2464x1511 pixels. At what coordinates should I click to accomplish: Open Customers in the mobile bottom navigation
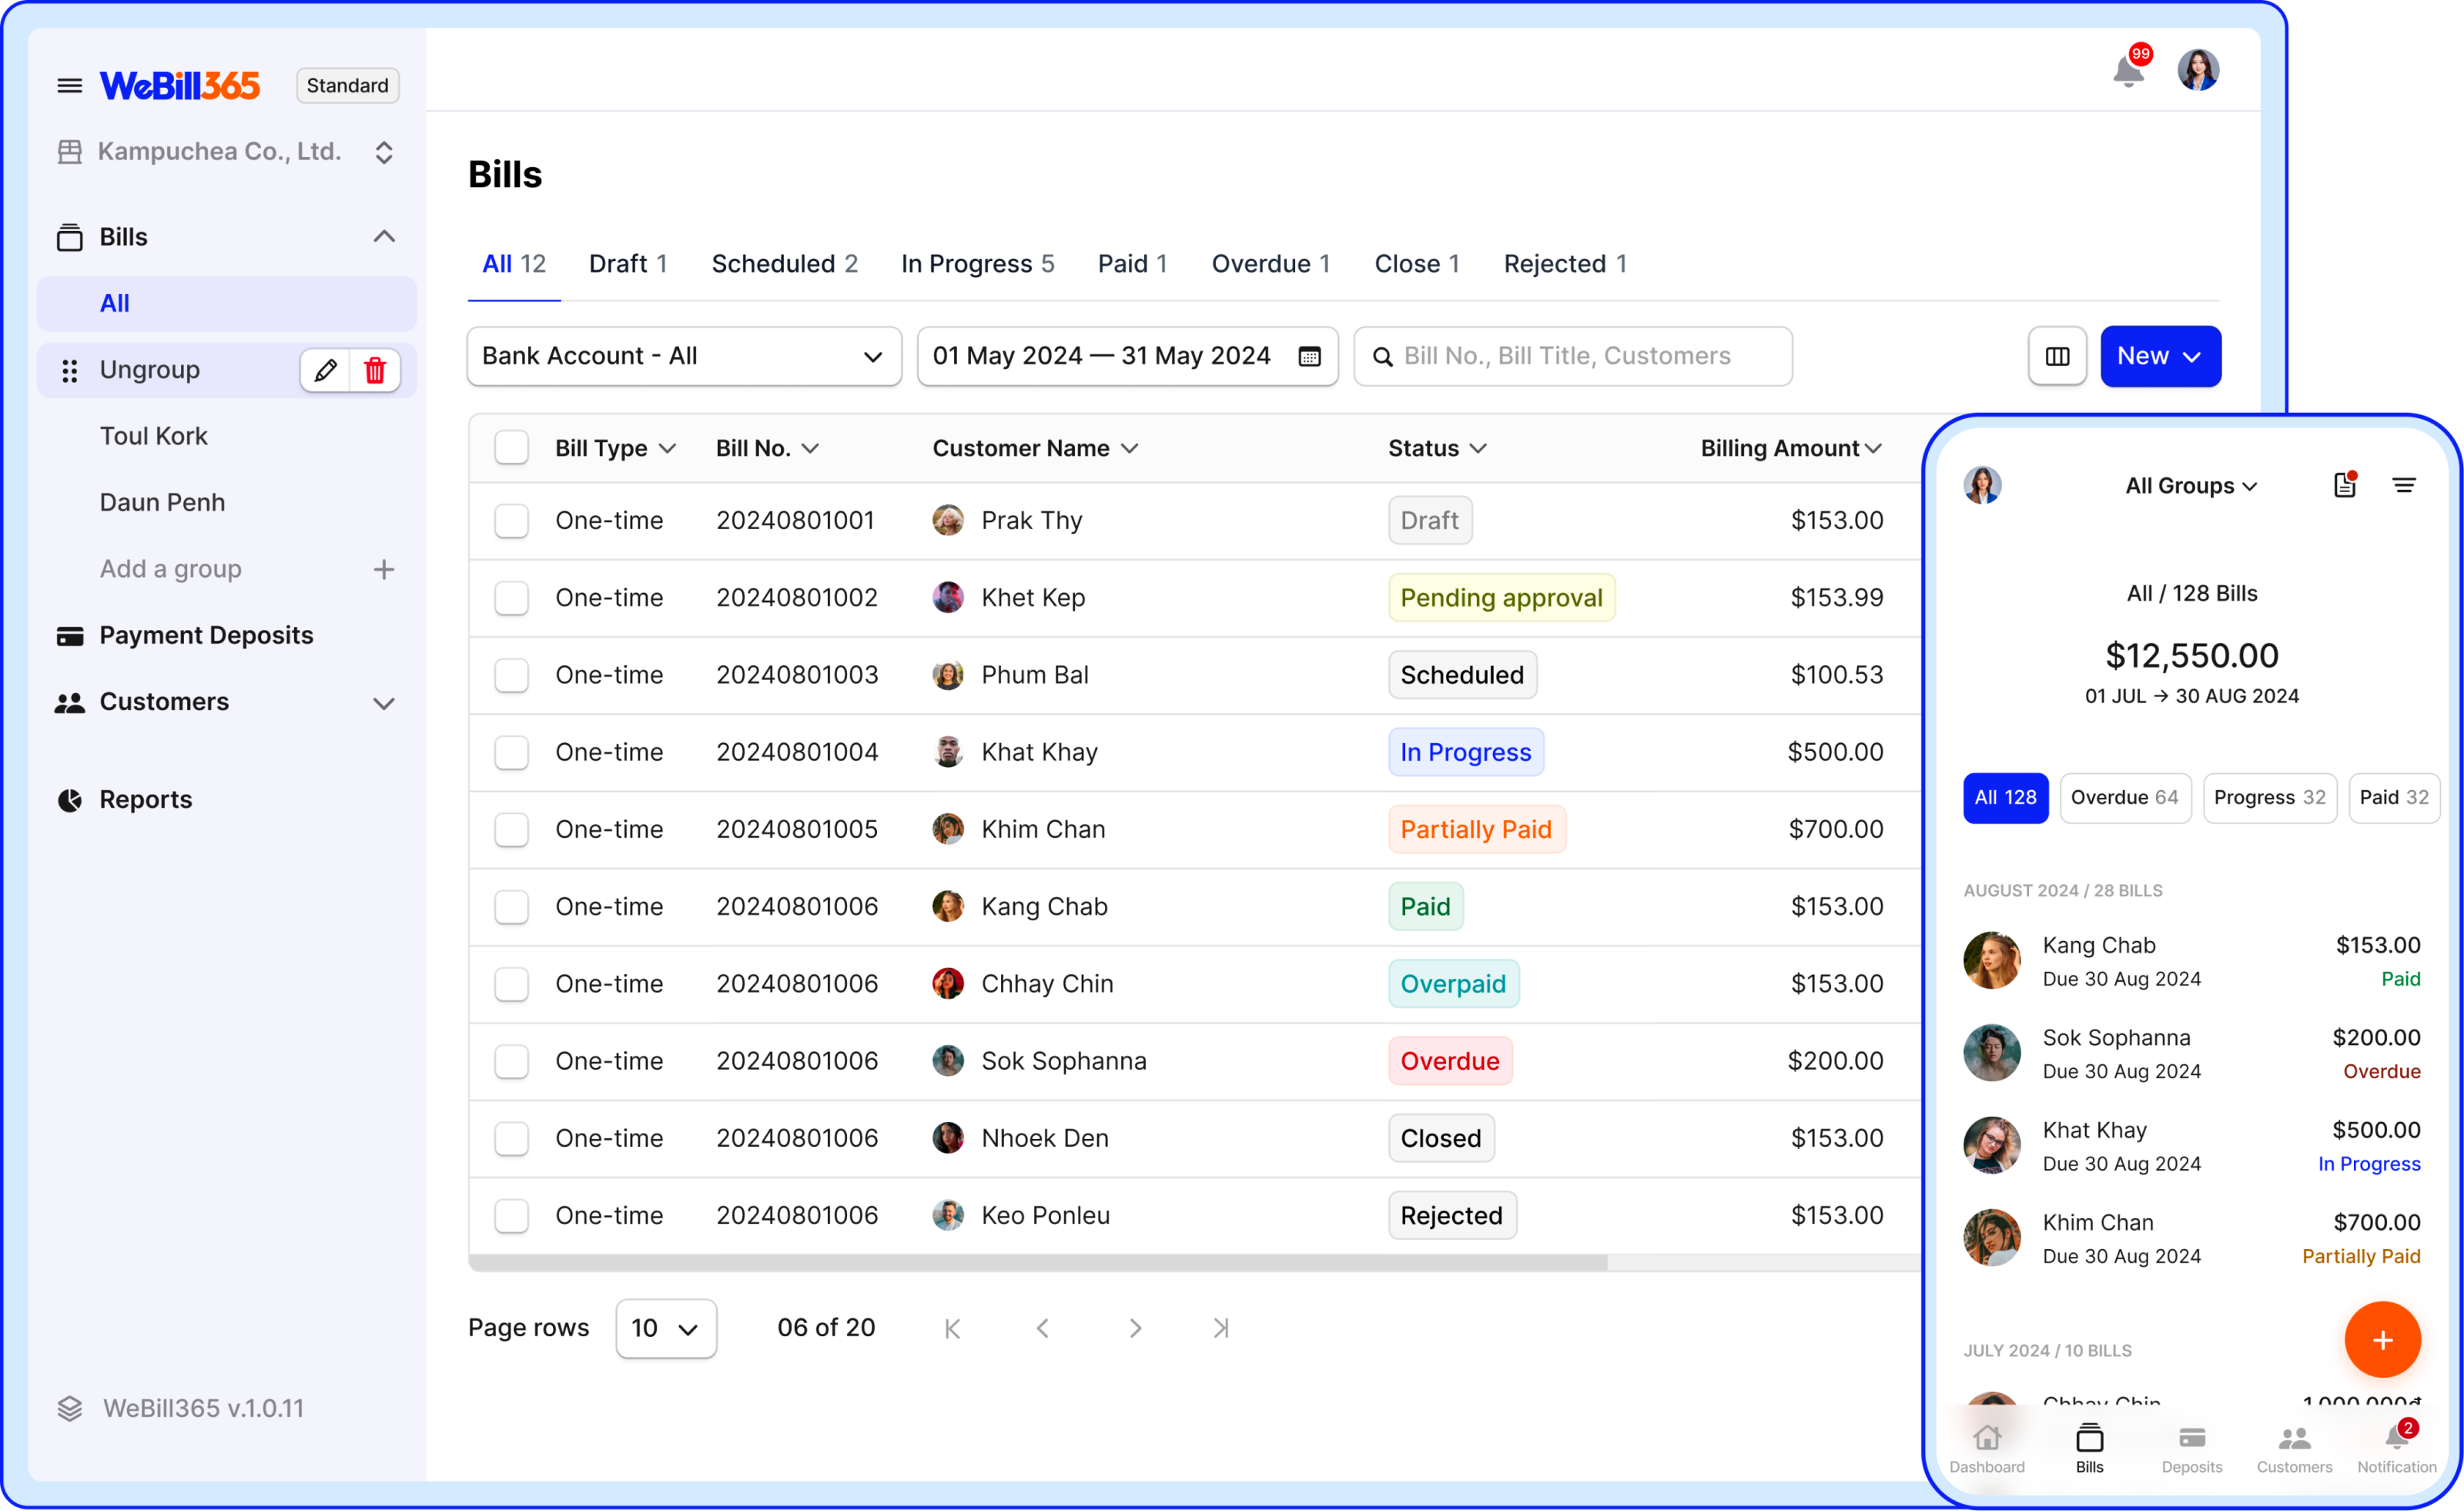pos(2294,1449)
